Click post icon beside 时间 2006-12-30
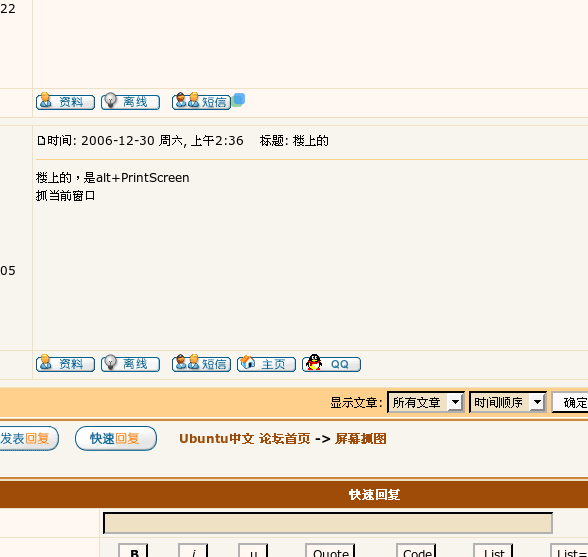Image resolution: width=588 pixels, height=557 pixels. [41, 141]
